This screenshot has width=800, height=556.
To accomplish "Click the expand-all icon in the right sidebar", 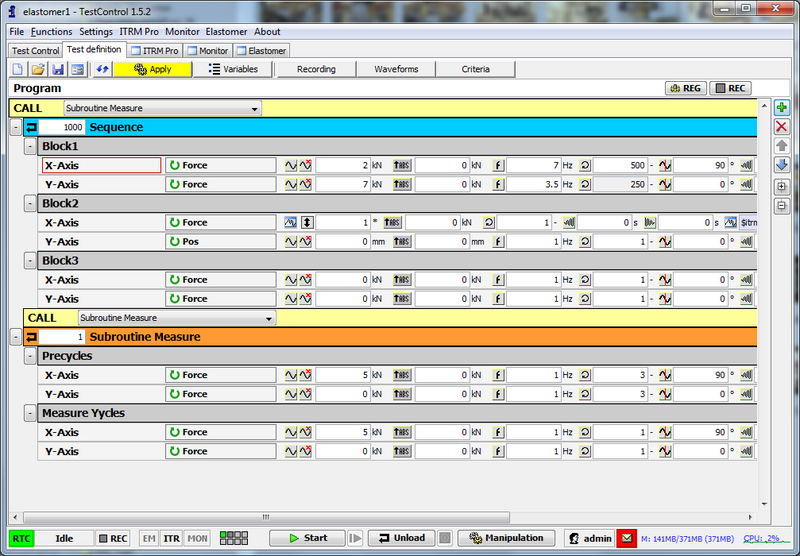I will (781, 187).
